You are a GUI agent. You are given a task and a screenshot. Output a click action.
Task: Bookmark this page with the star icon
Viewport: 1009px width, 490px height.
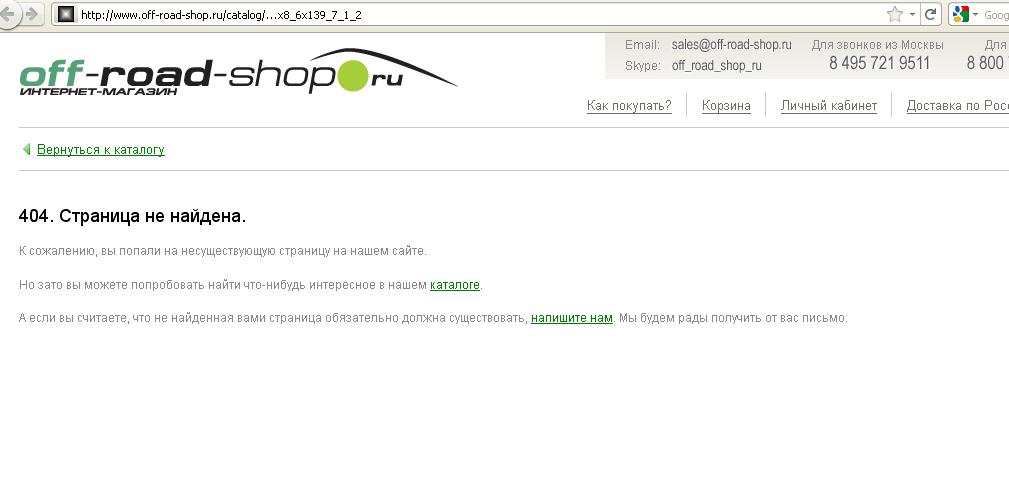(894, 14)
